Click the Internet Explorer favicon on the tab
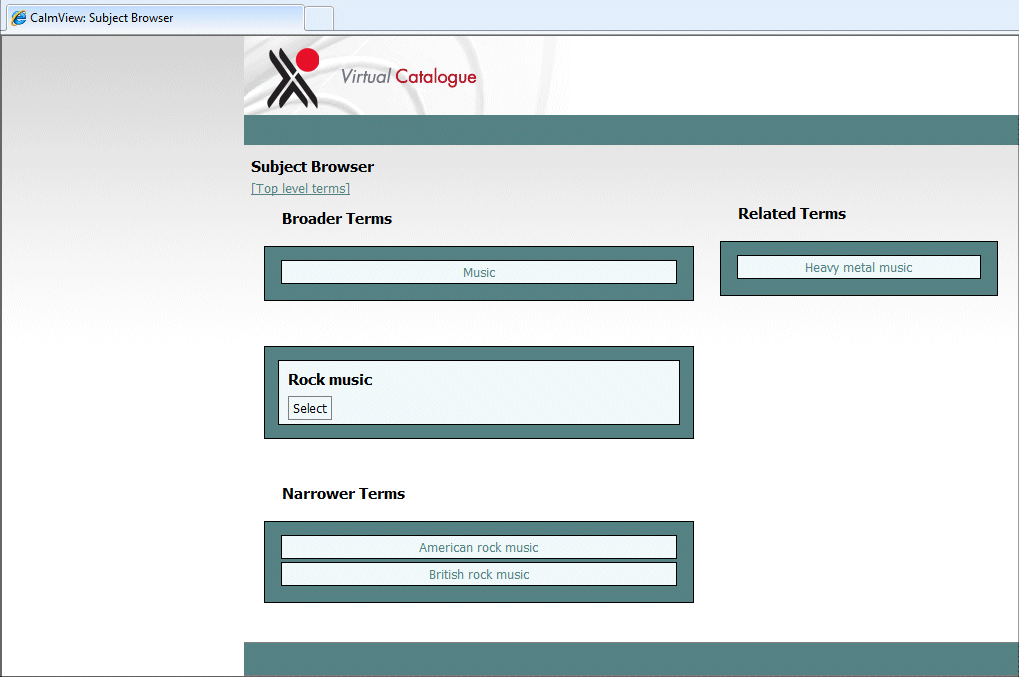 (17, 17)
